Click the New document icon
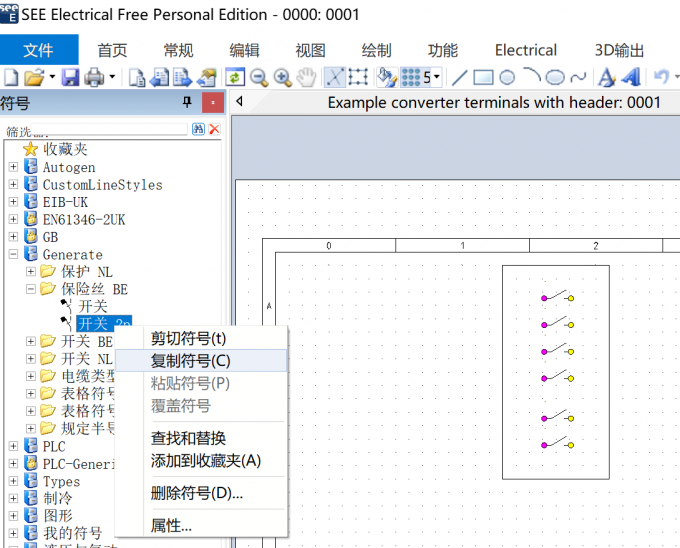Viewport: 680px width, 548px height. click(11, 78)
